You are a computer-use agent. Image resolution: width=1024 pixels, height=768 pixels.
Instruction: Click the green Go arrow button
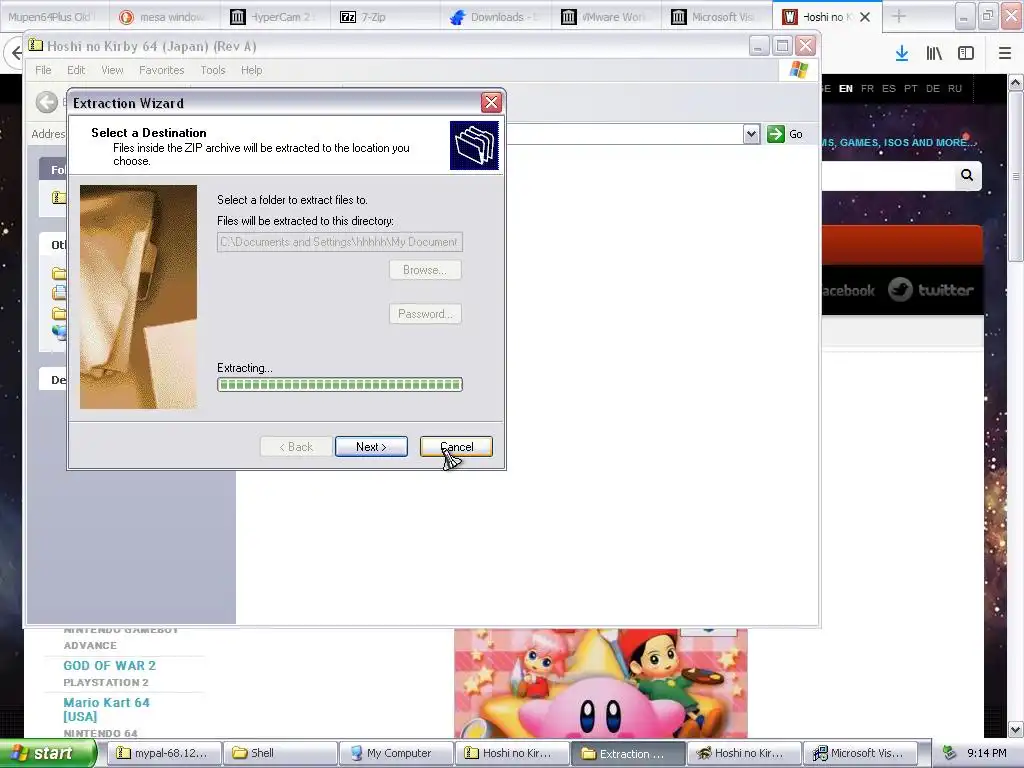pyautogui.click(x=776, y=134)
